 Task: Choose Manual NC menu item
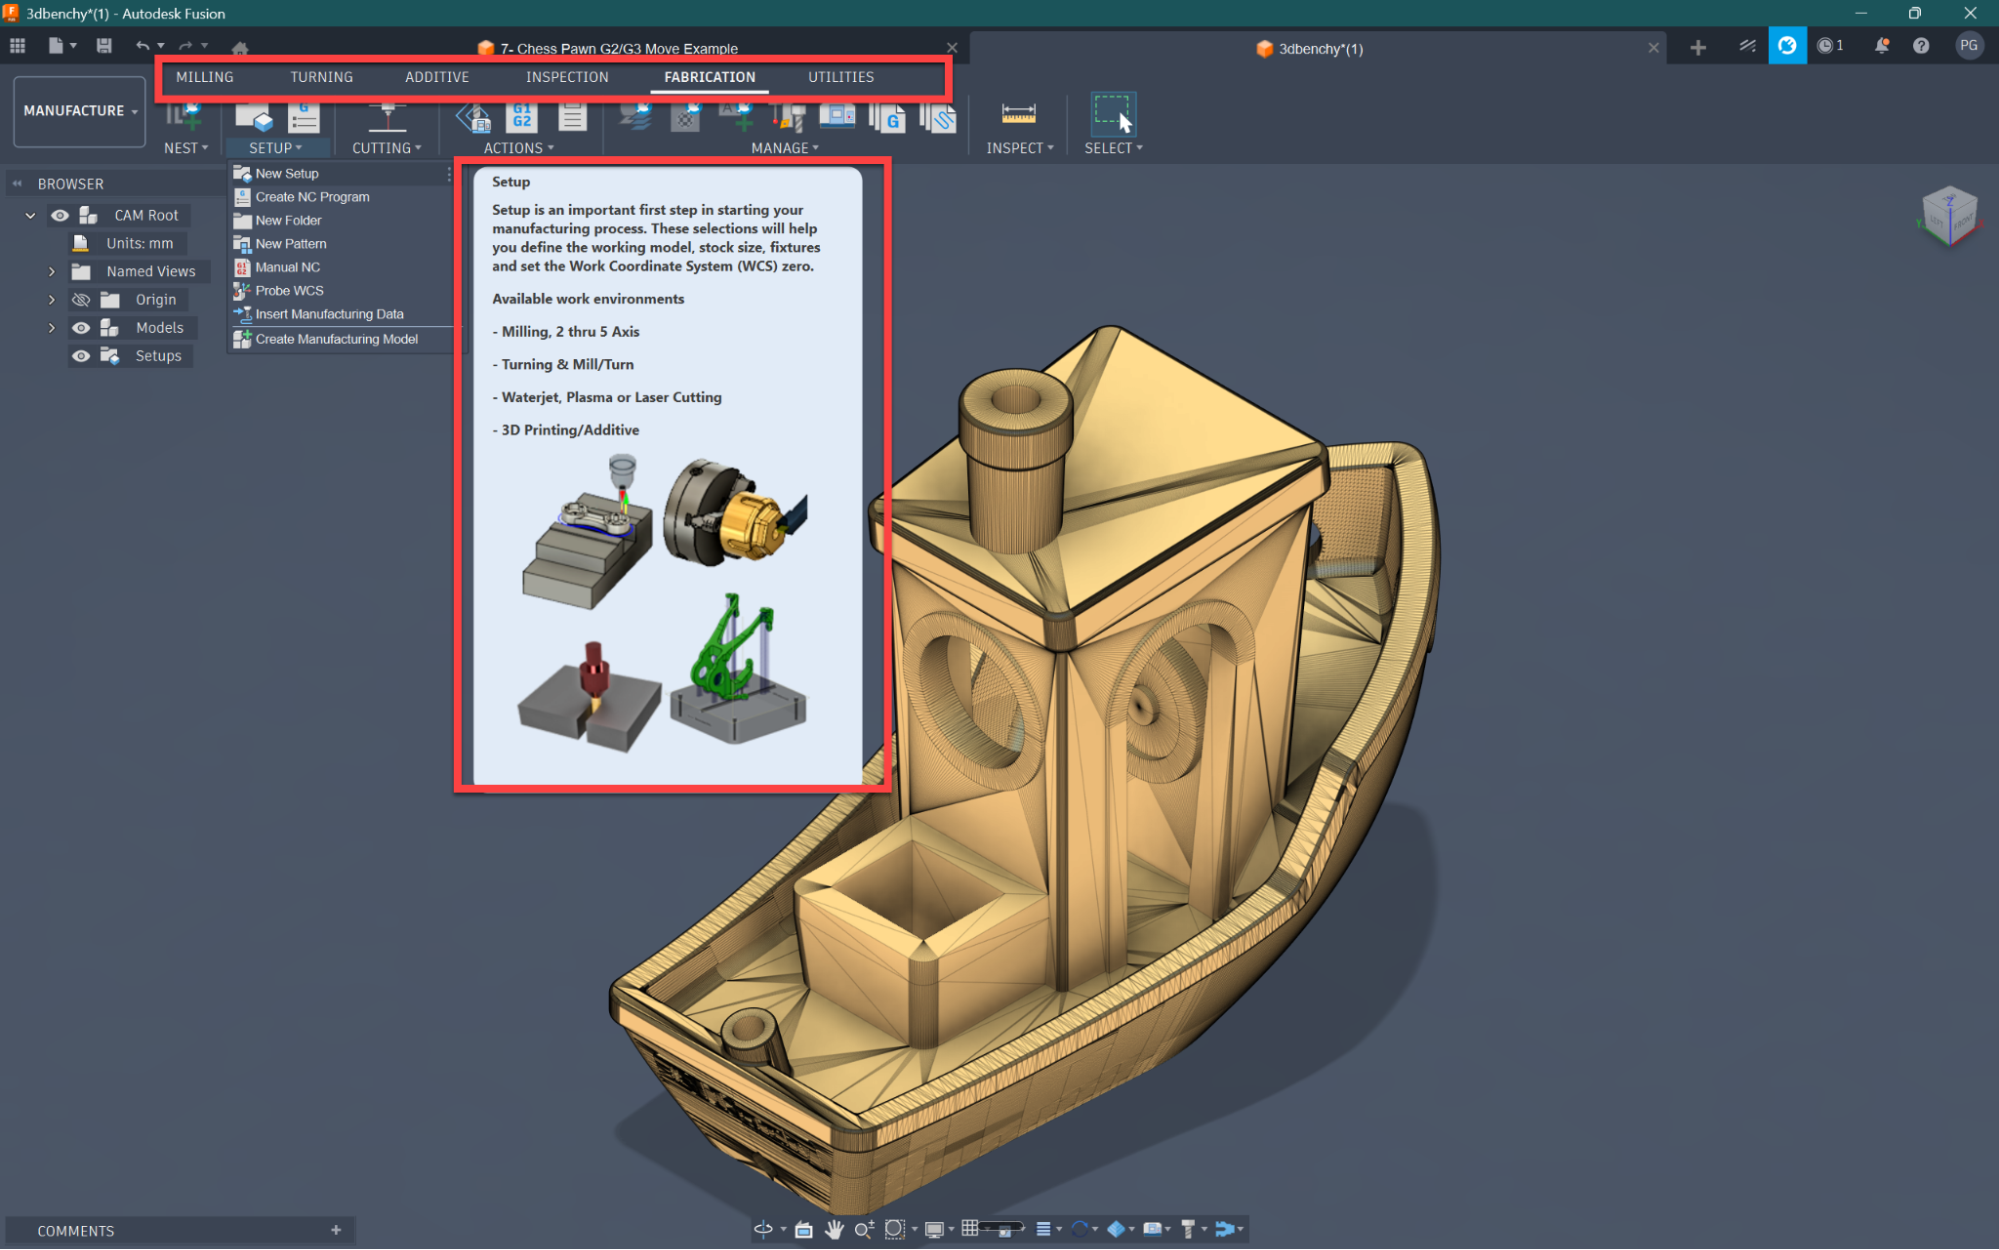pyautogui.click(x=341, y=267)
